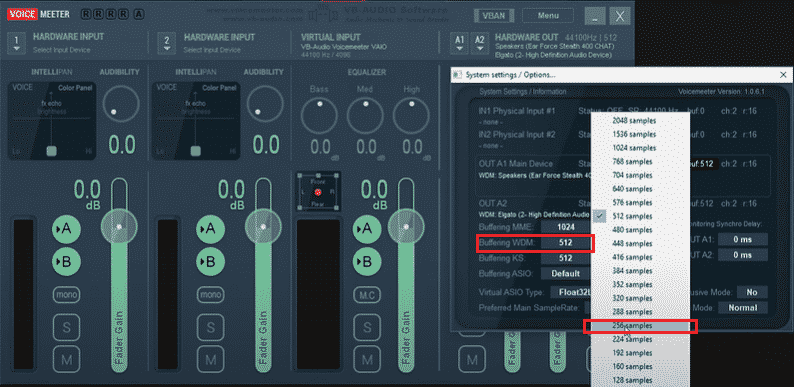The image size is (794, 387).
Task: Enable mono on Hardware Input 1 strip
Action: pyautogui.click(x=66, y=294)
